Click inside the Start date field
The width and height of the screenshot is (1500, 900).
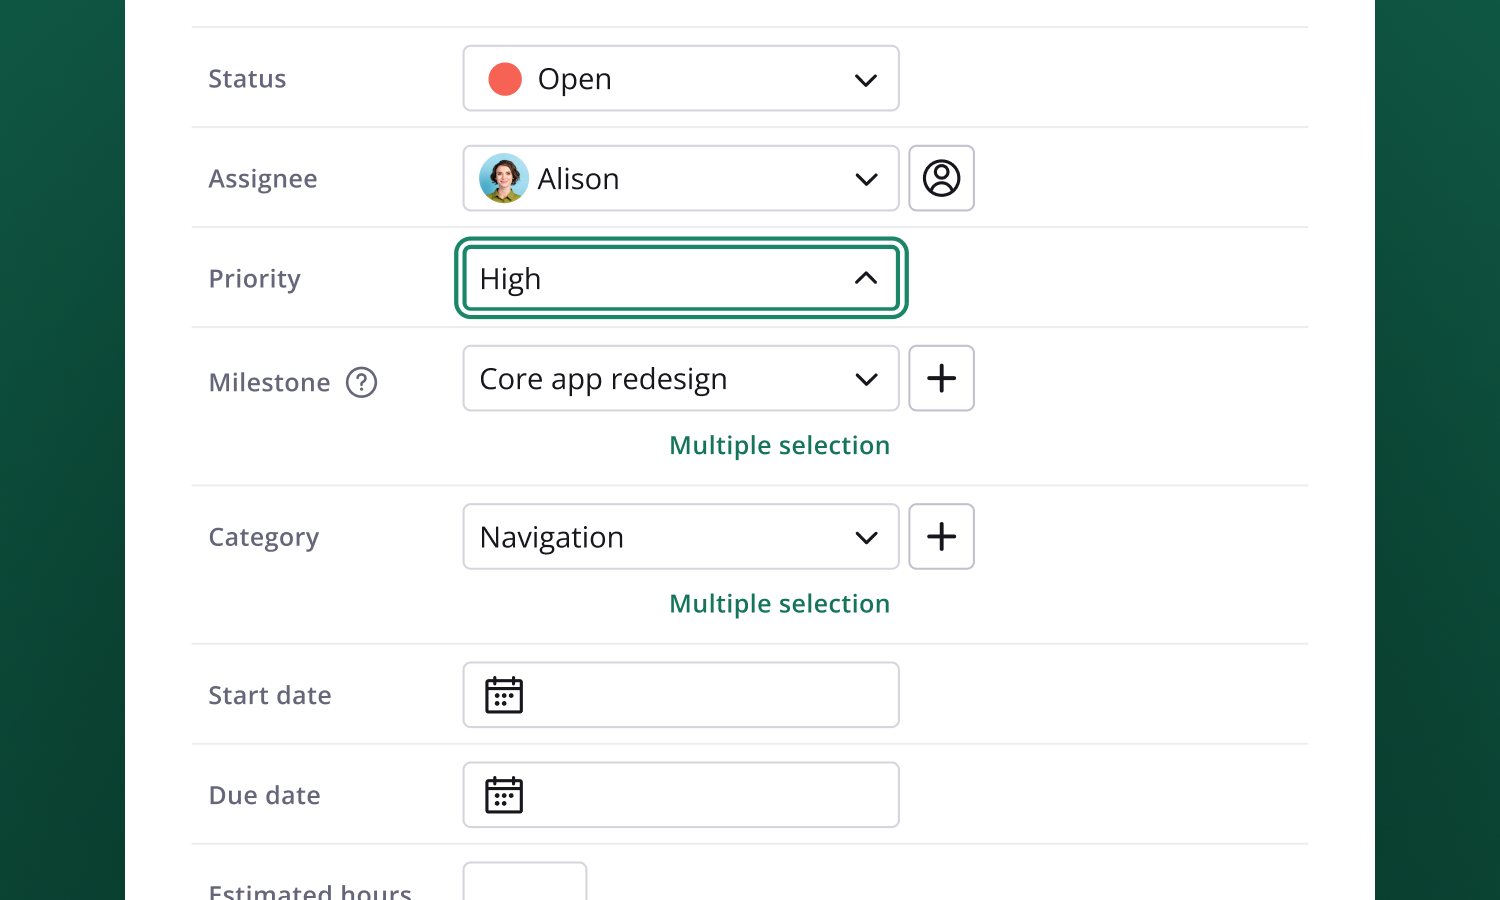click(x=681, y=695)
